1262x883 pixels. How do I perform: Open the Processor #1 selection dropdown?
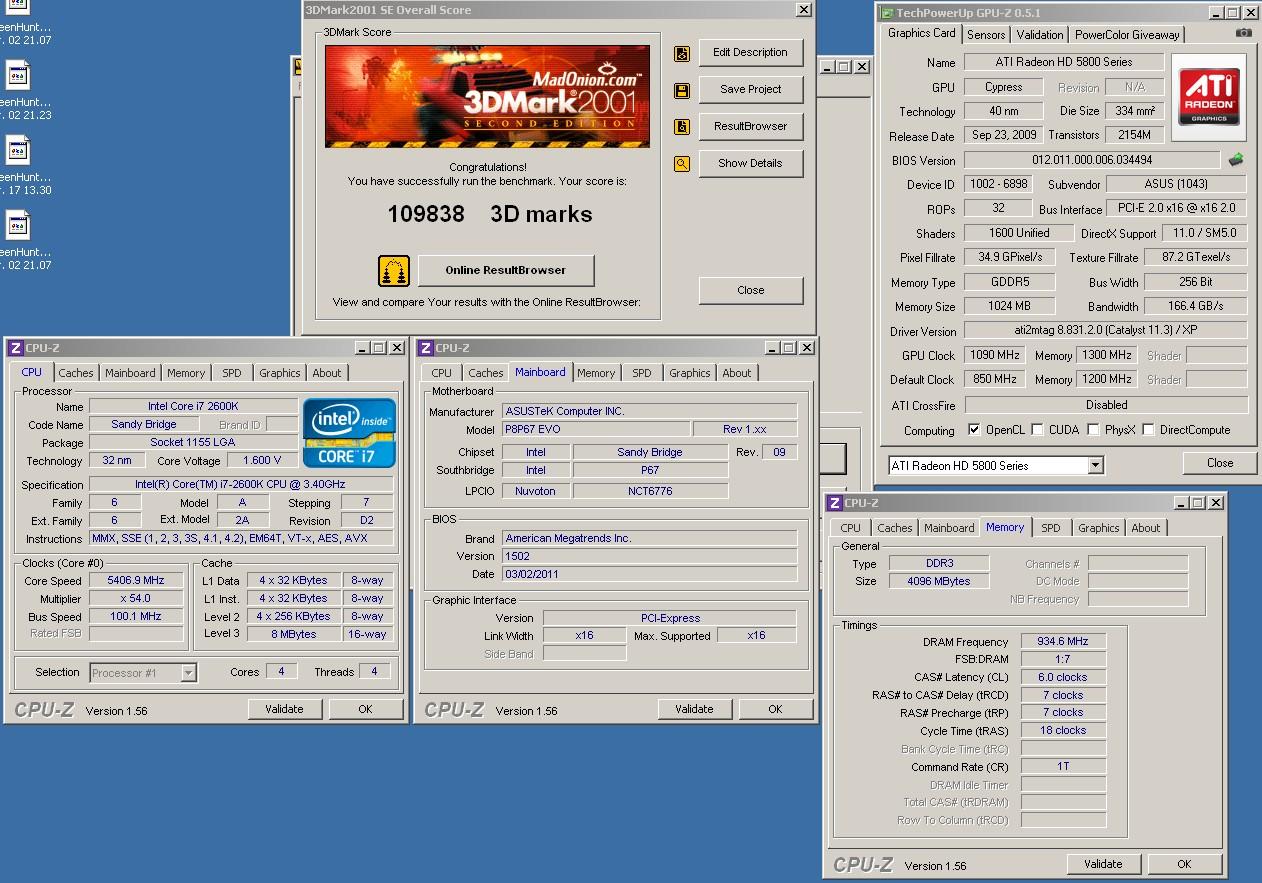pyautogui.click(x=188, y=673)
